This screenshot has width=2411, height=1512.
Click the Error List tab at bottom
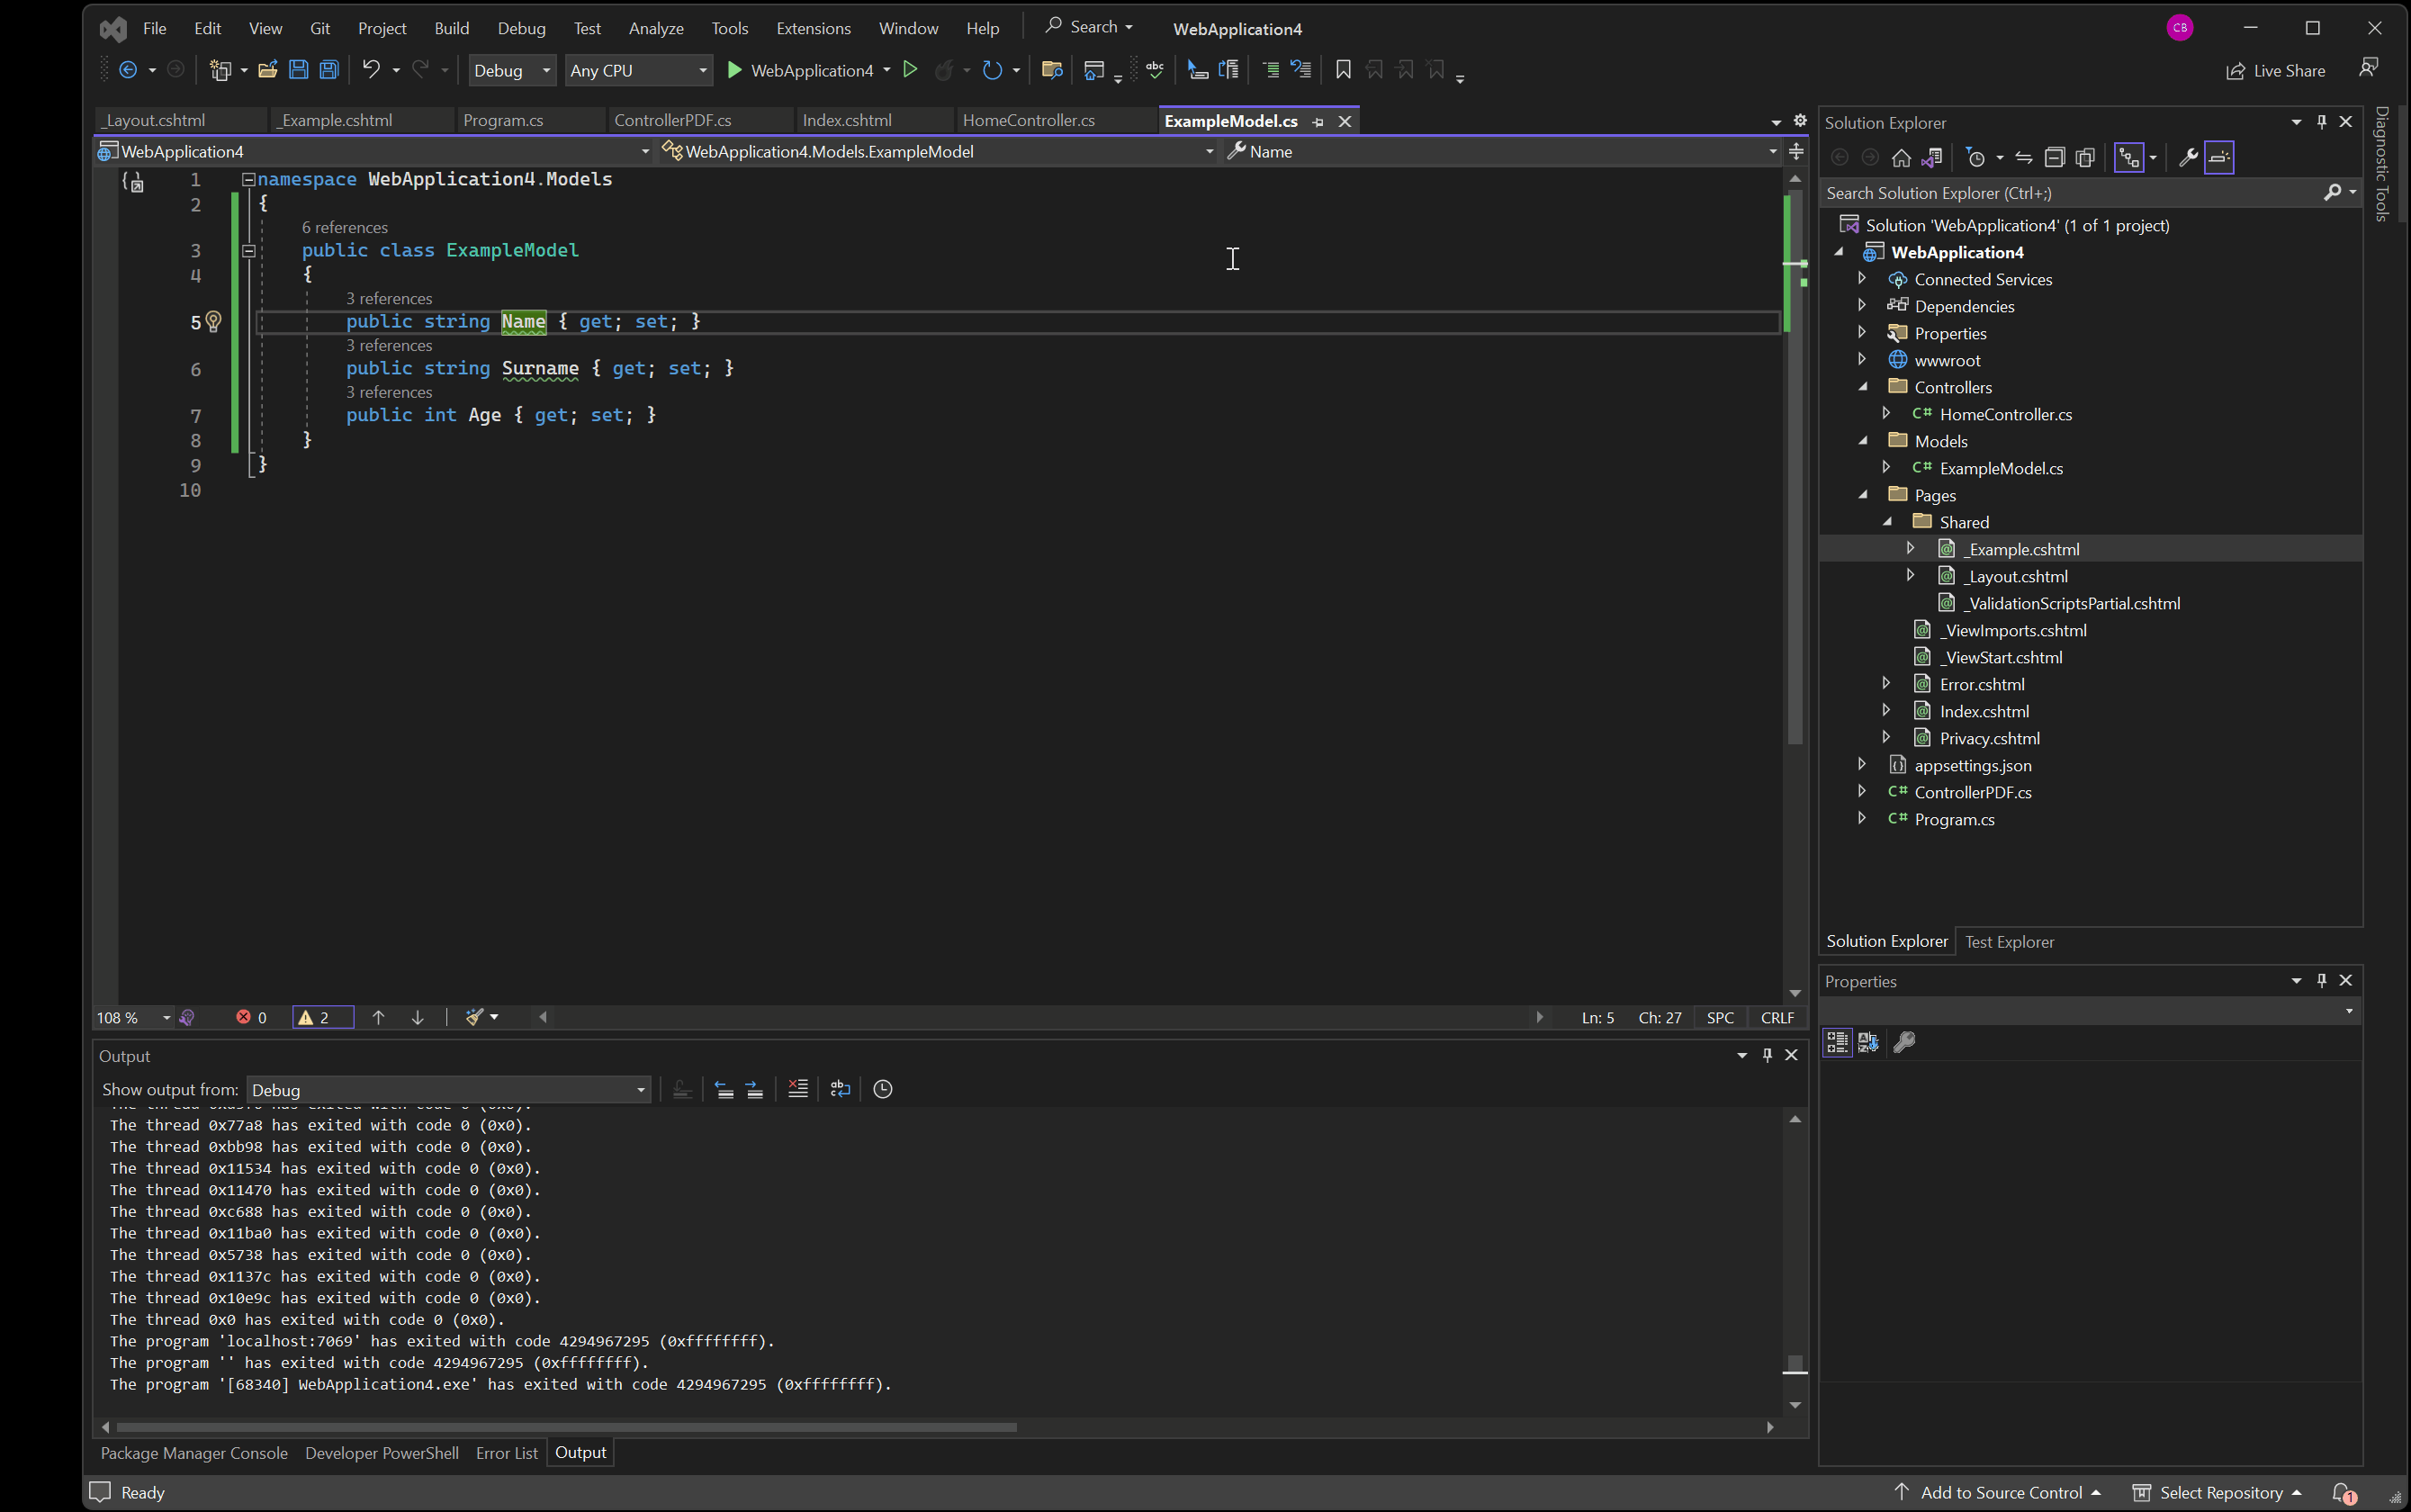pyautogui.click(x=507, y=1451)
